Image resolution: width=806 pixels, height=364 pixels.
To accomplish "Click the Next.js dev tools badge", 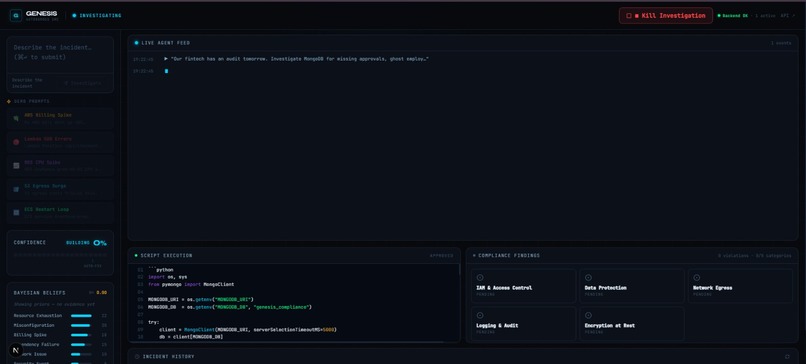I will (x=16, y=350).
